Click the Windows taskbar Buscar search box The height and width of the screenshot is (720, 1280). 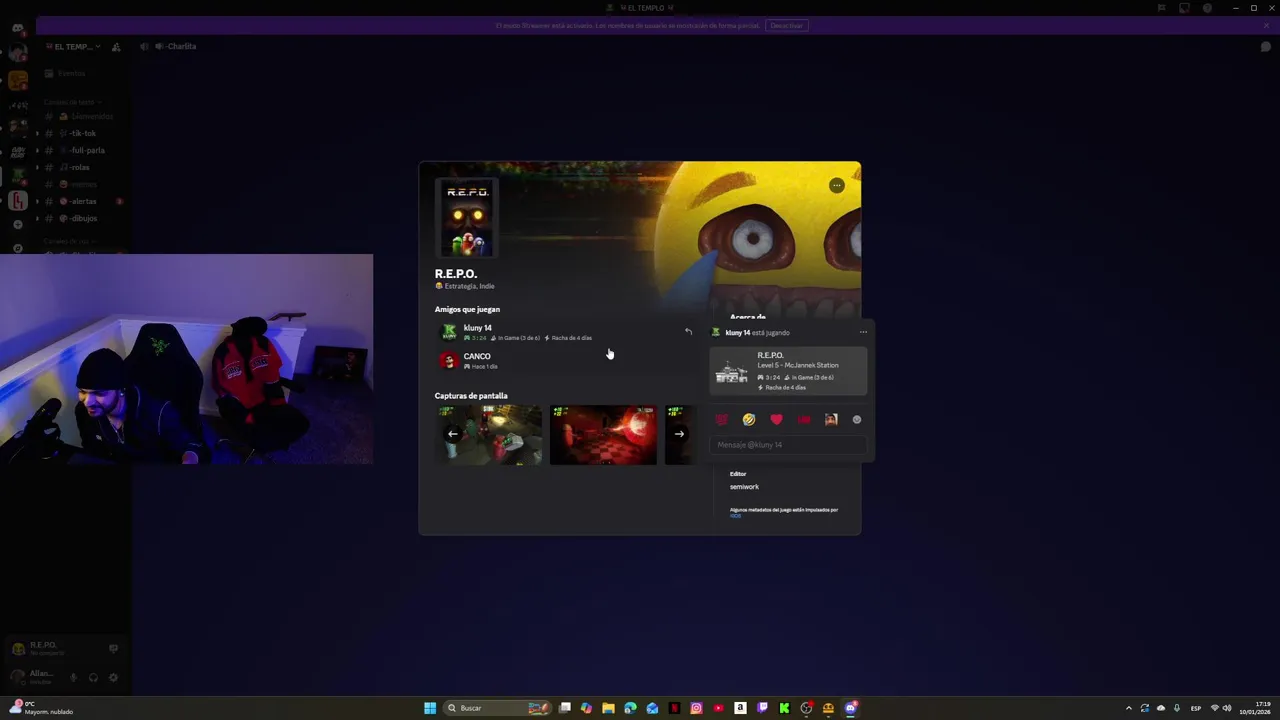[x=496, y=708]
